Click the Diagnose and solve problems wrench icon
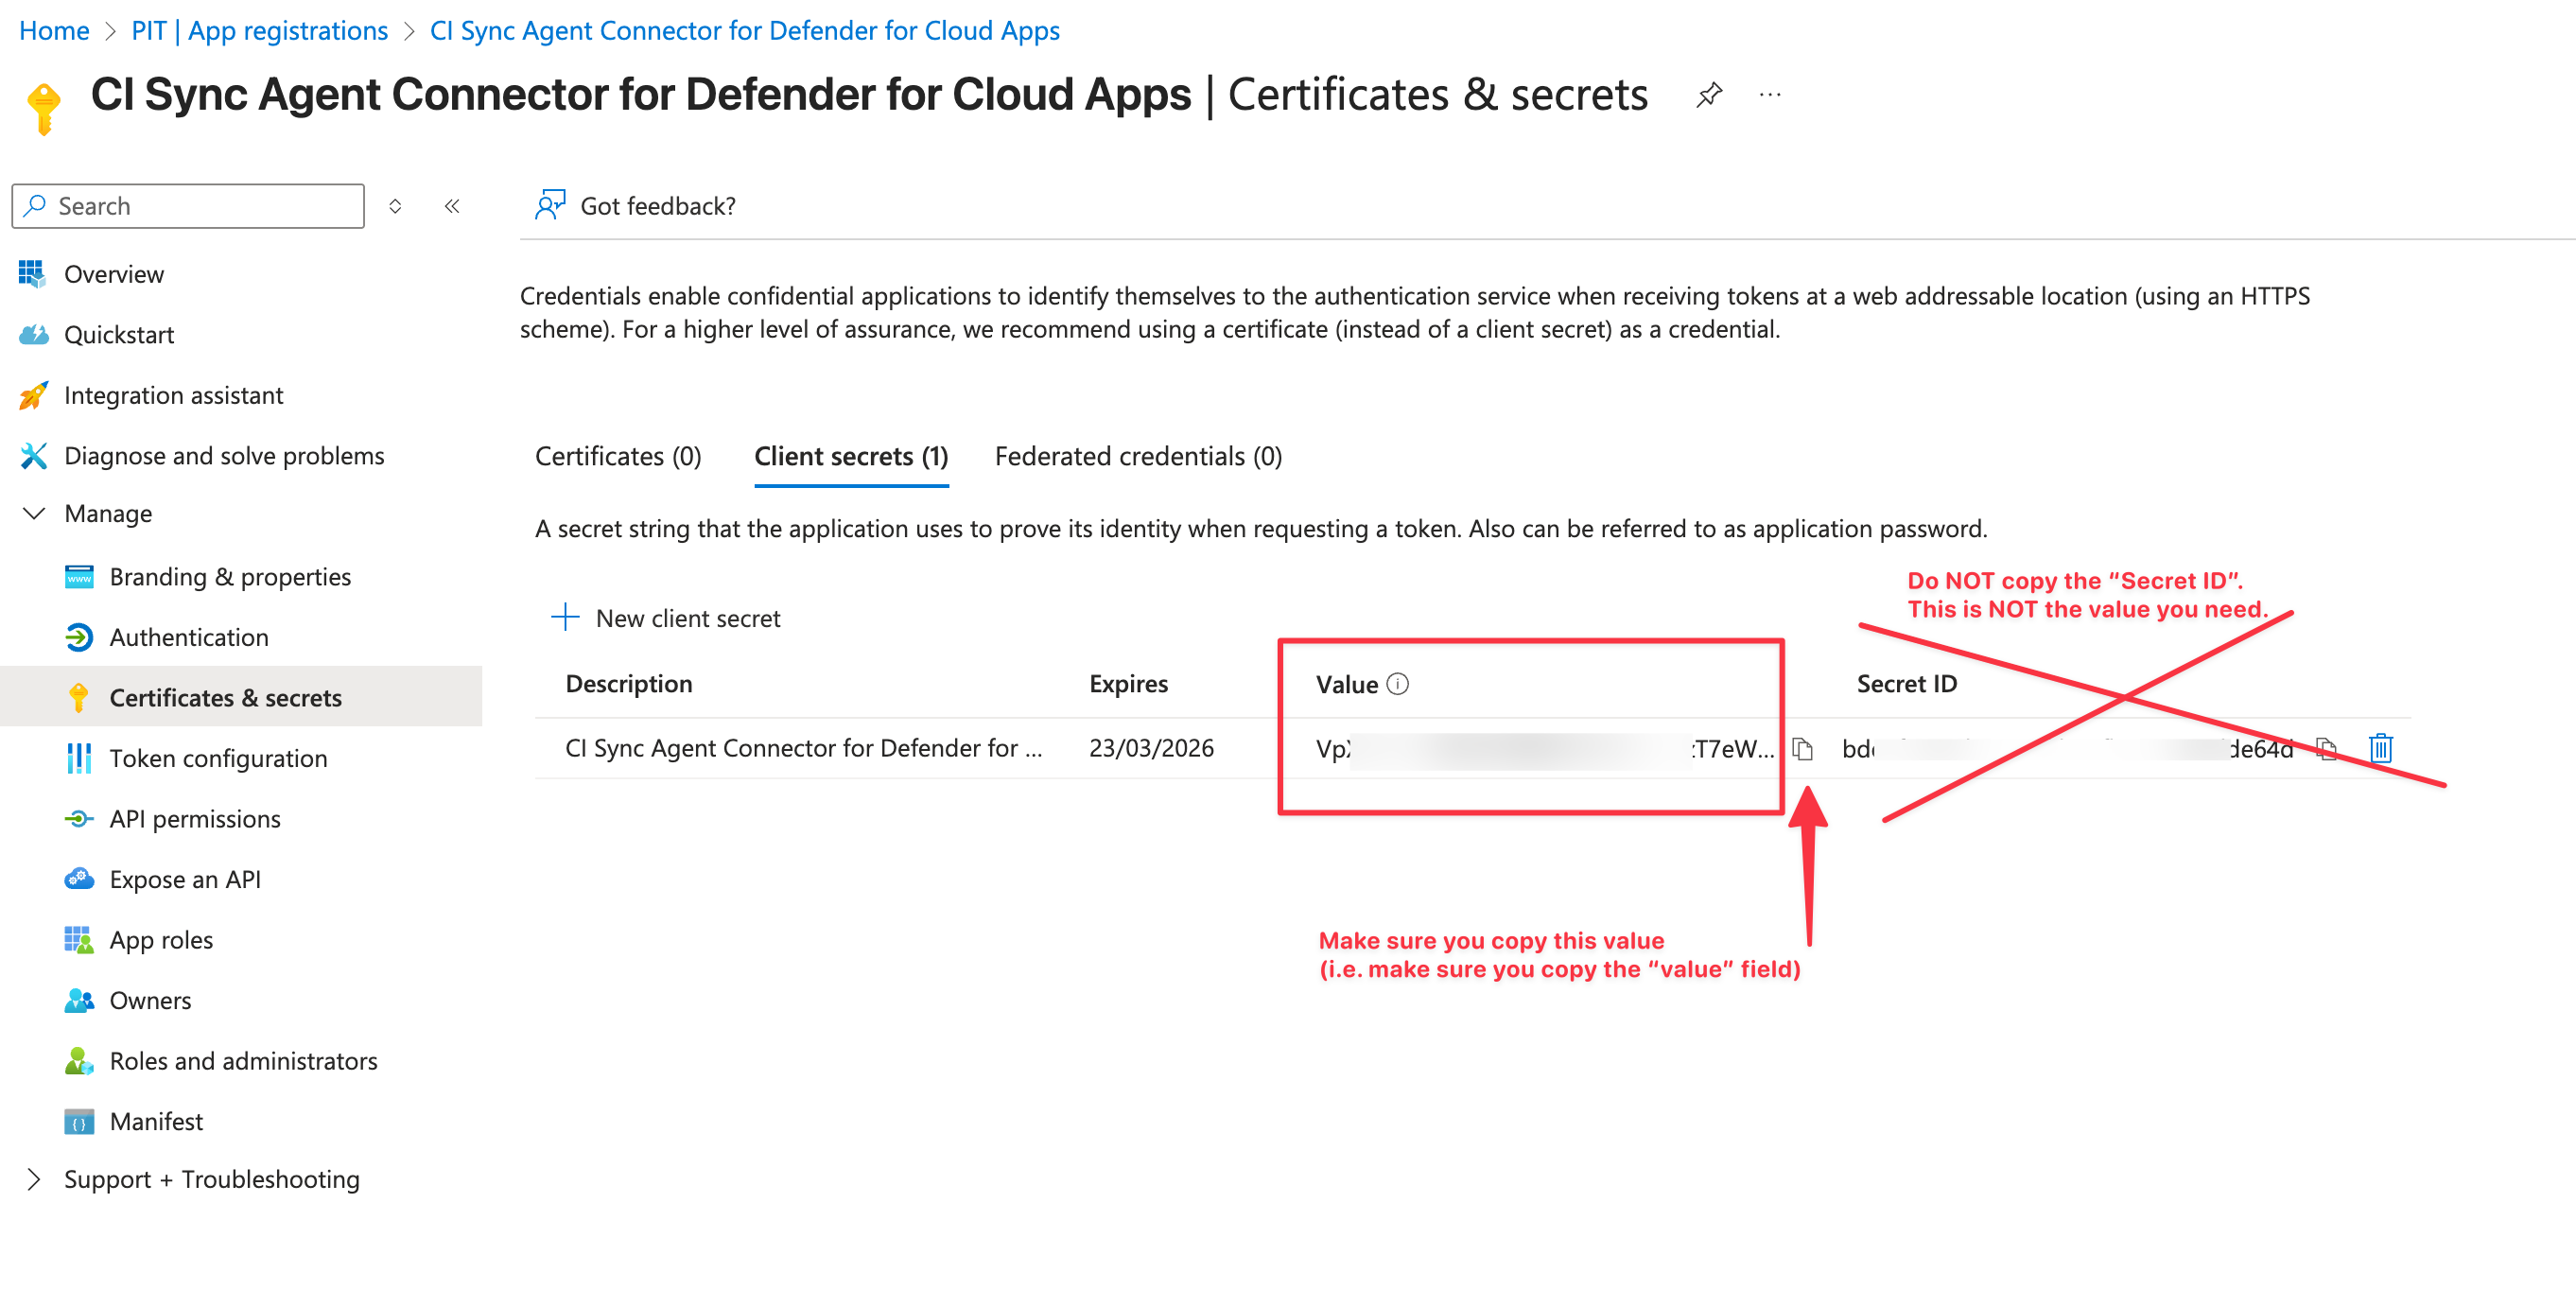The image size is (2576, 1290). pos(32,456)
